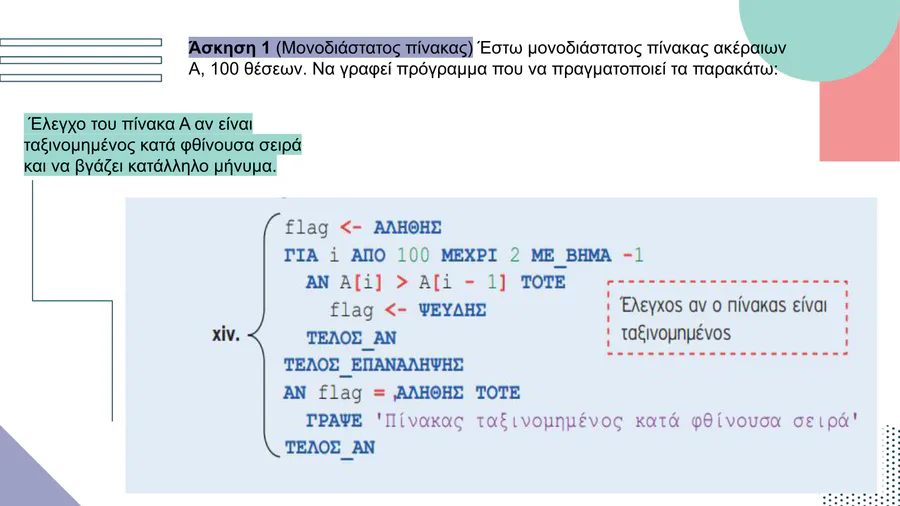The height and width of the screenshot is (506, 900).
Task: Click the "flag <- ΑΛΗΘΗΣ" first code line
Action: coord(362,228)
